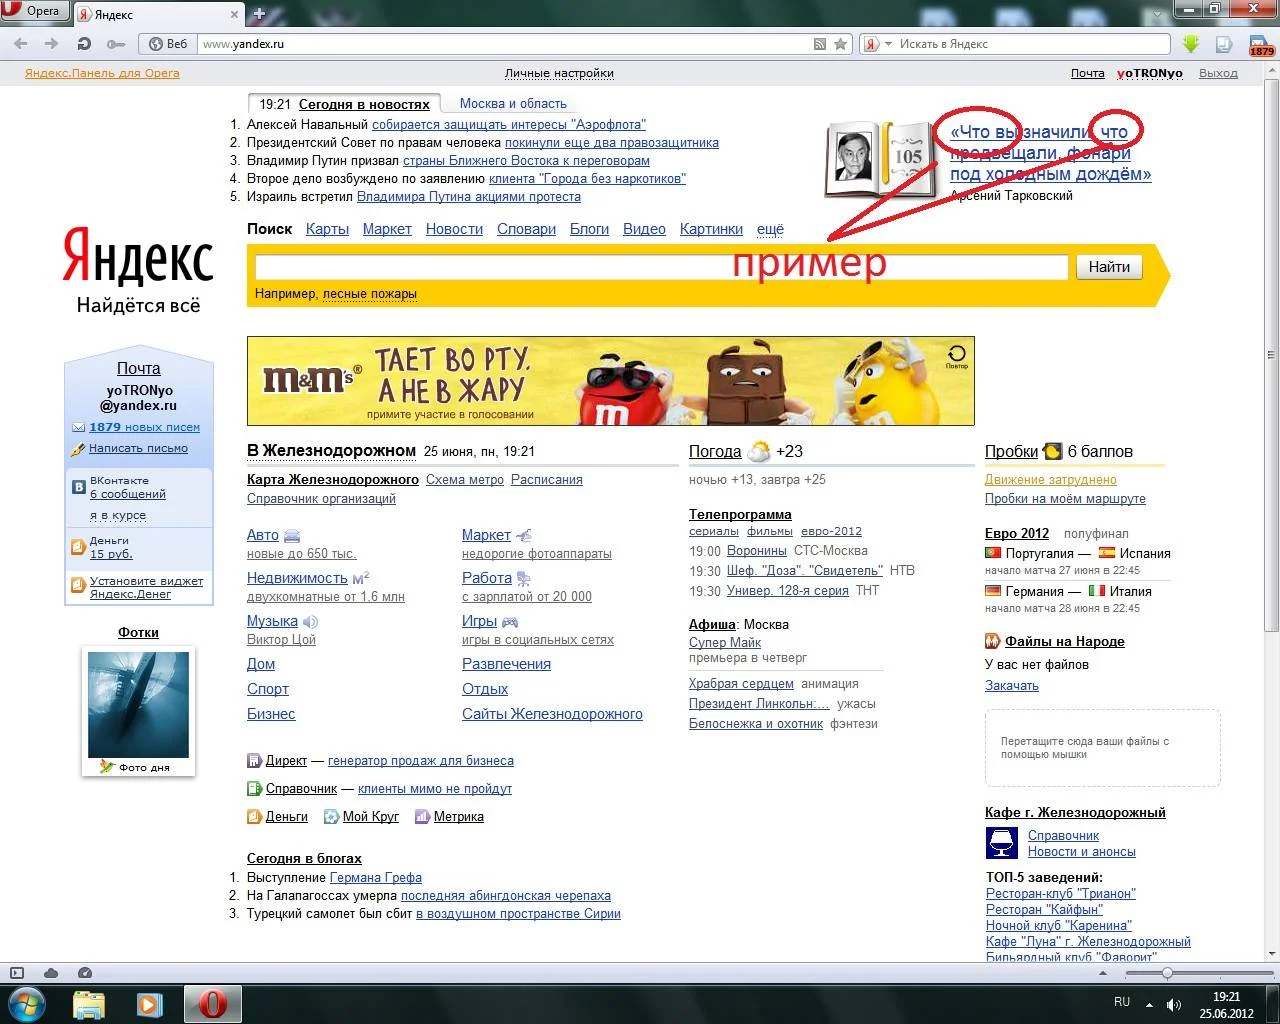The image size is (1280, 1024).
Task: Click the Написать письмо link
Action: (138, 448)
